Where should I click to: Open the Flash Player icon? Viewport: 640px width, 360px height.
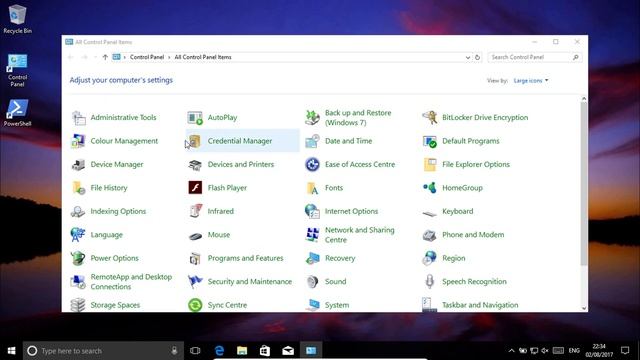[x=195, y=188]
